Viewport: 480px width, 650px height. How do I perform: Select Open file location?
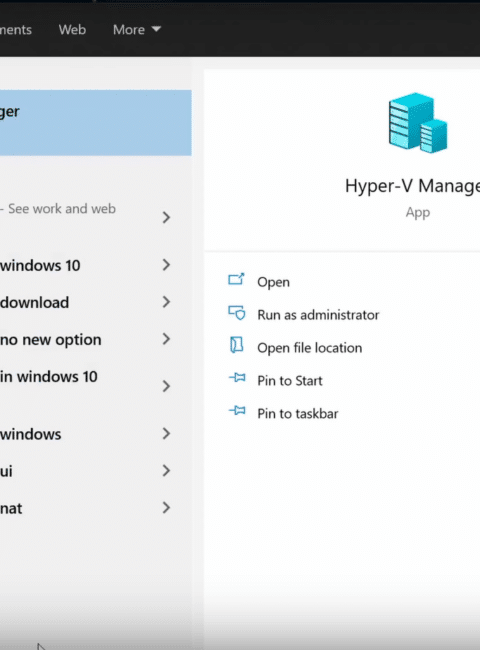(309, 348)
